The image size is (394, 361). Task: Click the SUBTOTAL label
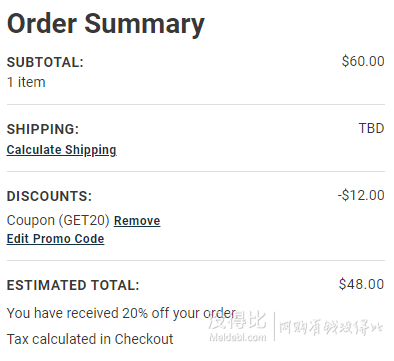45,62
